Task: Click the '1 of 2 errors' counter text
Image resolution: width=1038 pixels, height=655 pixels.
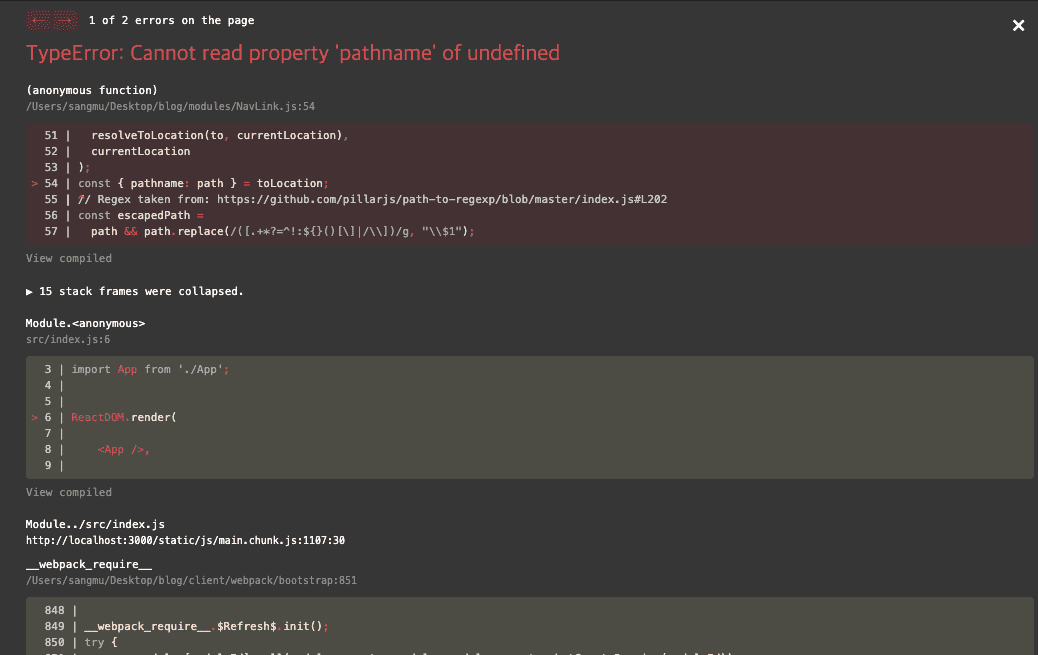Action: pos(171,20)
